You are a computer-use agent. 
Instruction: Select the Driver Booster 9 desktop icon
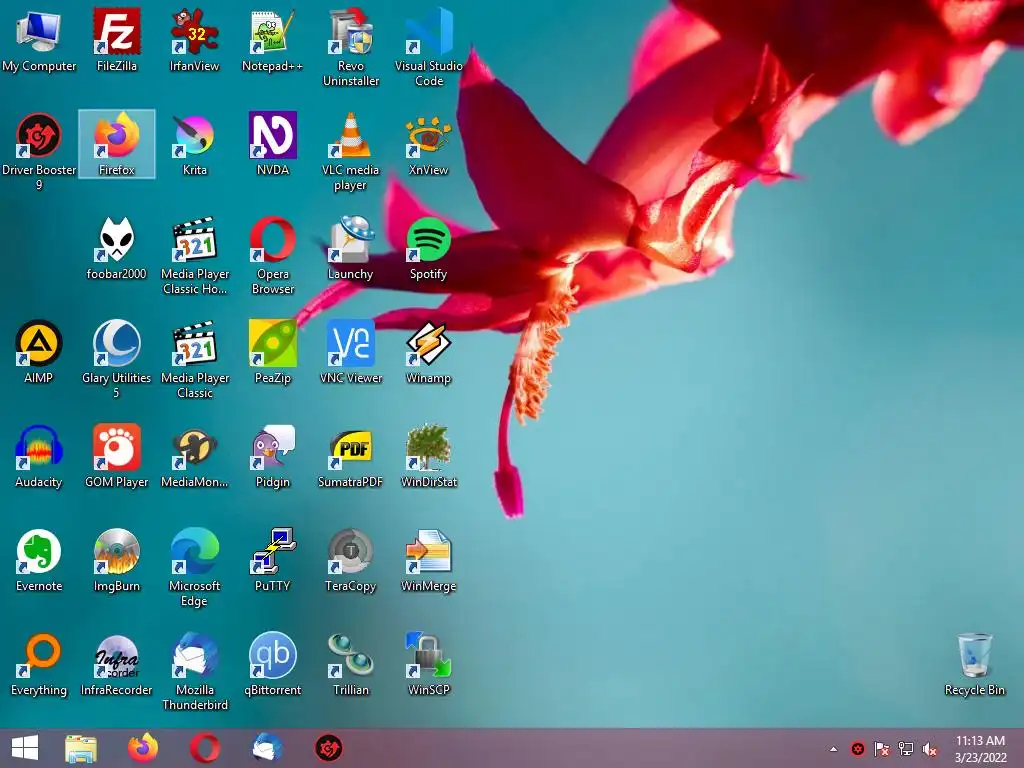[39, 152]
